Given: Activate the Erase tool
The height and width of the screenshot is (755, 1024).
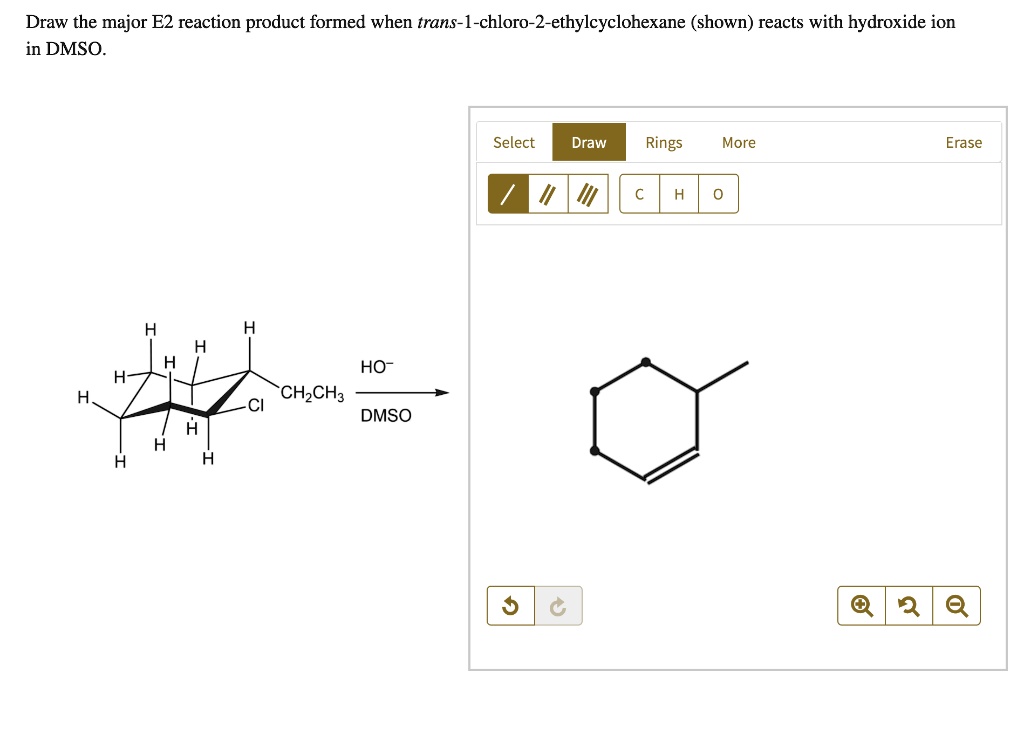Looking at the screenshot, I should coord(963,142).
